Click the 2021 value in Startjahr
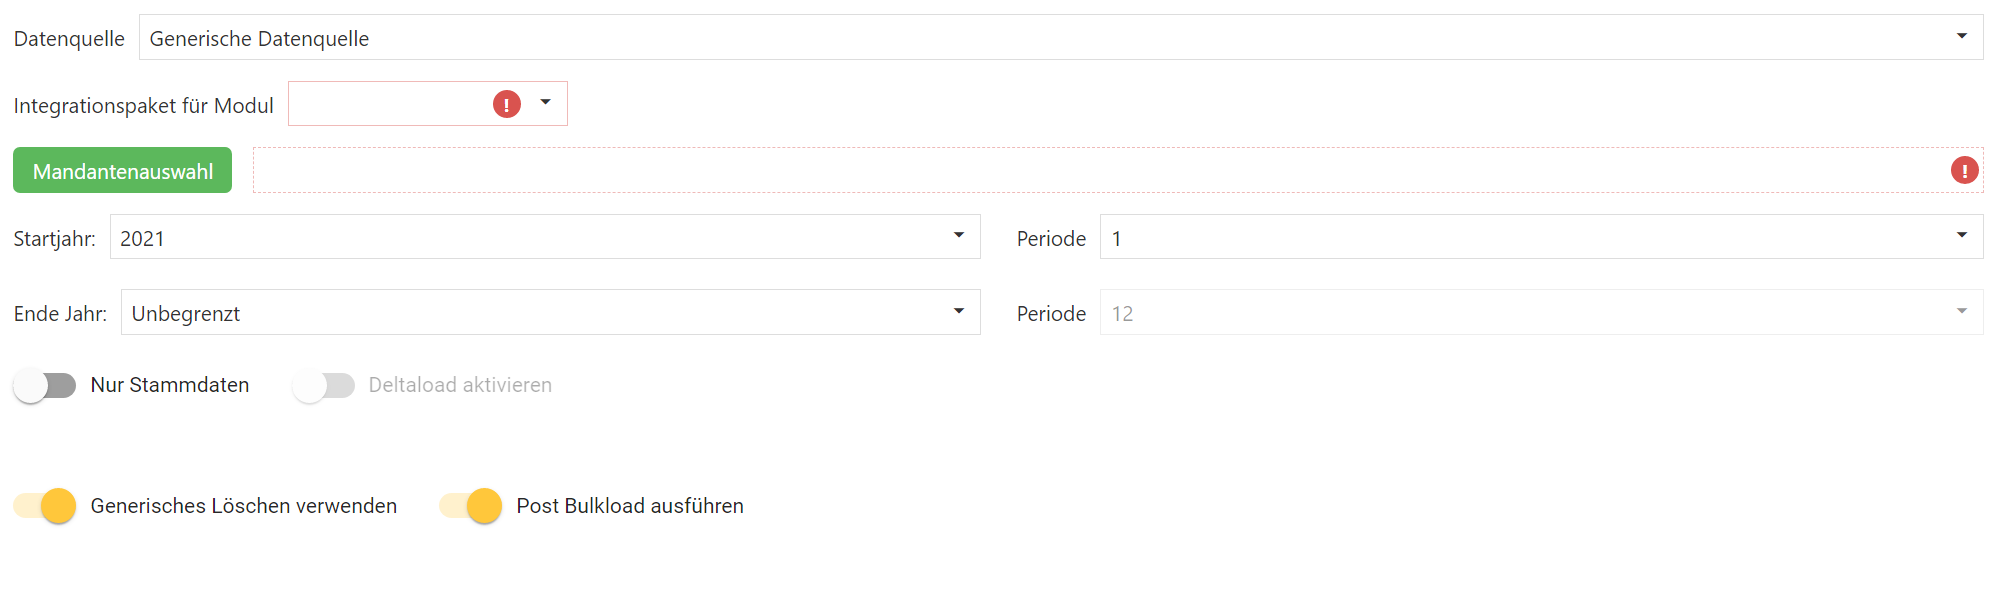Screen dimensions: 2010x611 [x=142, y=239]
